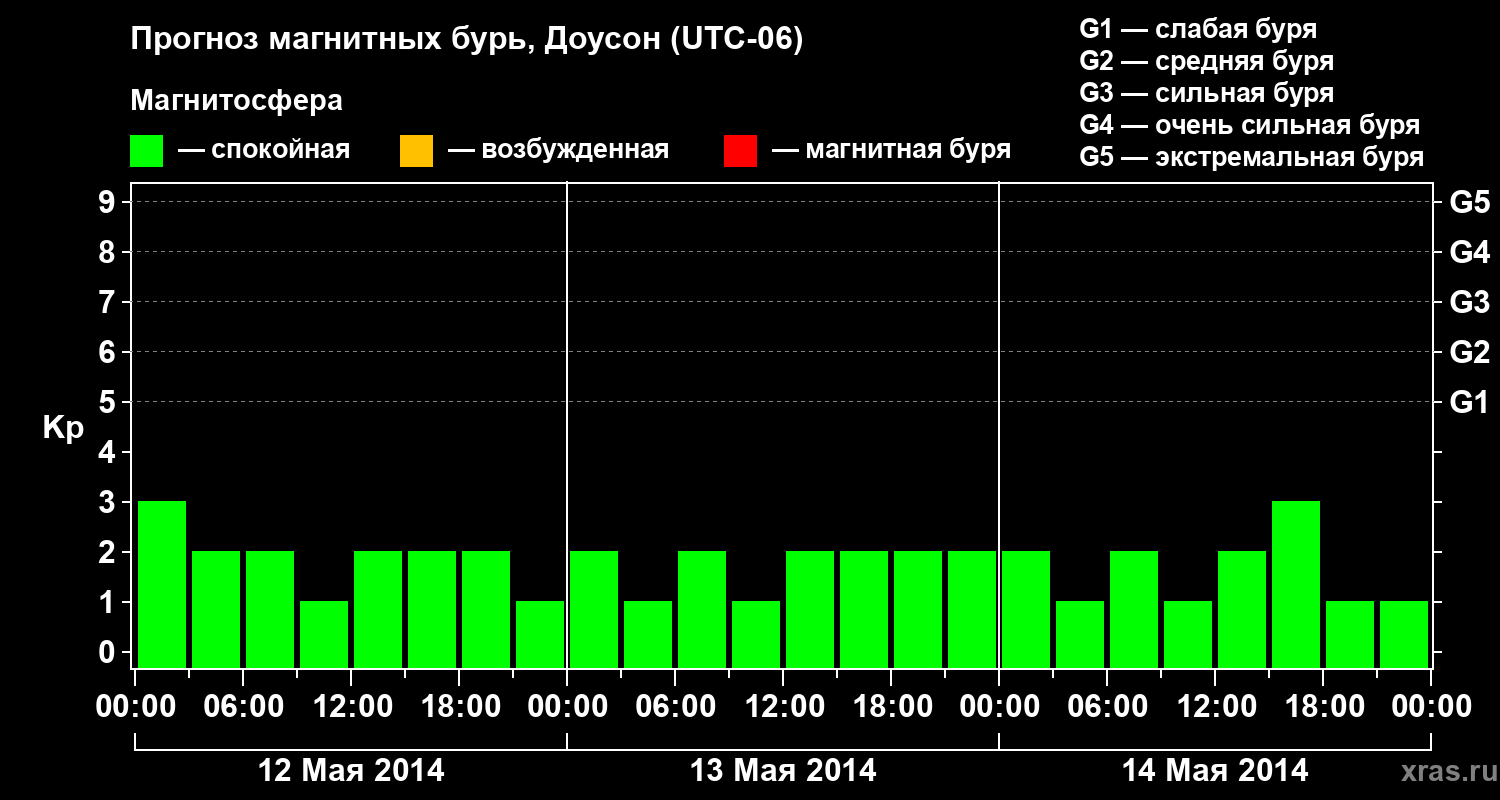The width and height of the screenshot is (1500, 800).
Task: Click the 'G2 — средняя буря' description
Action: (1206, 60)
